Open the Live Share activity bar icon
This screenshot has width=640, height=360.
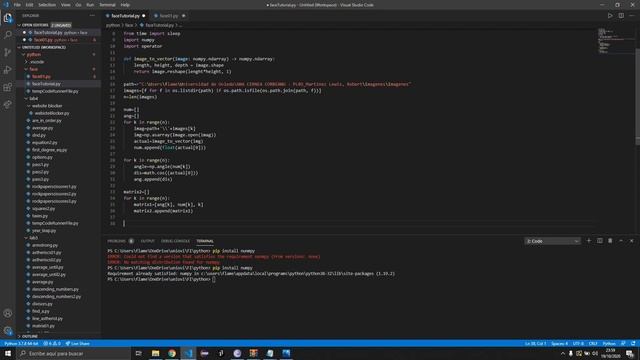pos(8,104)
